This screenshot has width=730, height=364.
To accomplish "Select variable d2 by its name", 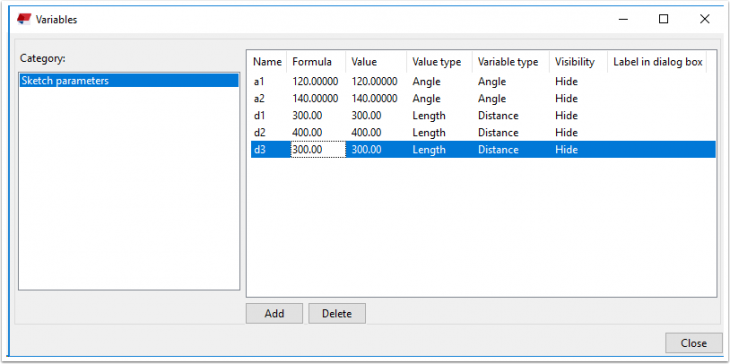I will coord(260,133).
